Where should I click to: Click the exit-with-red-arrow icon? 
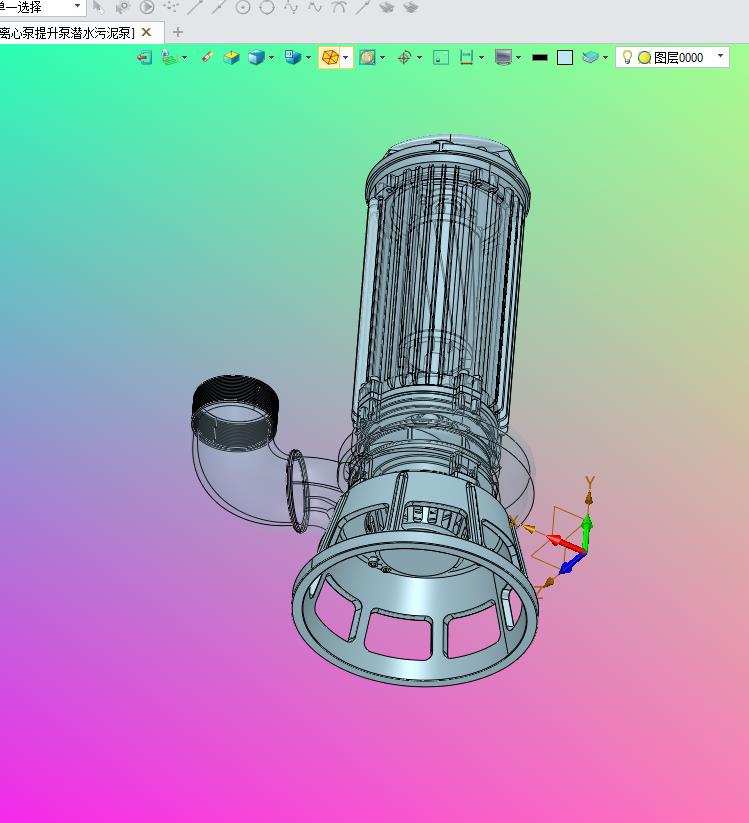[145, 57]
